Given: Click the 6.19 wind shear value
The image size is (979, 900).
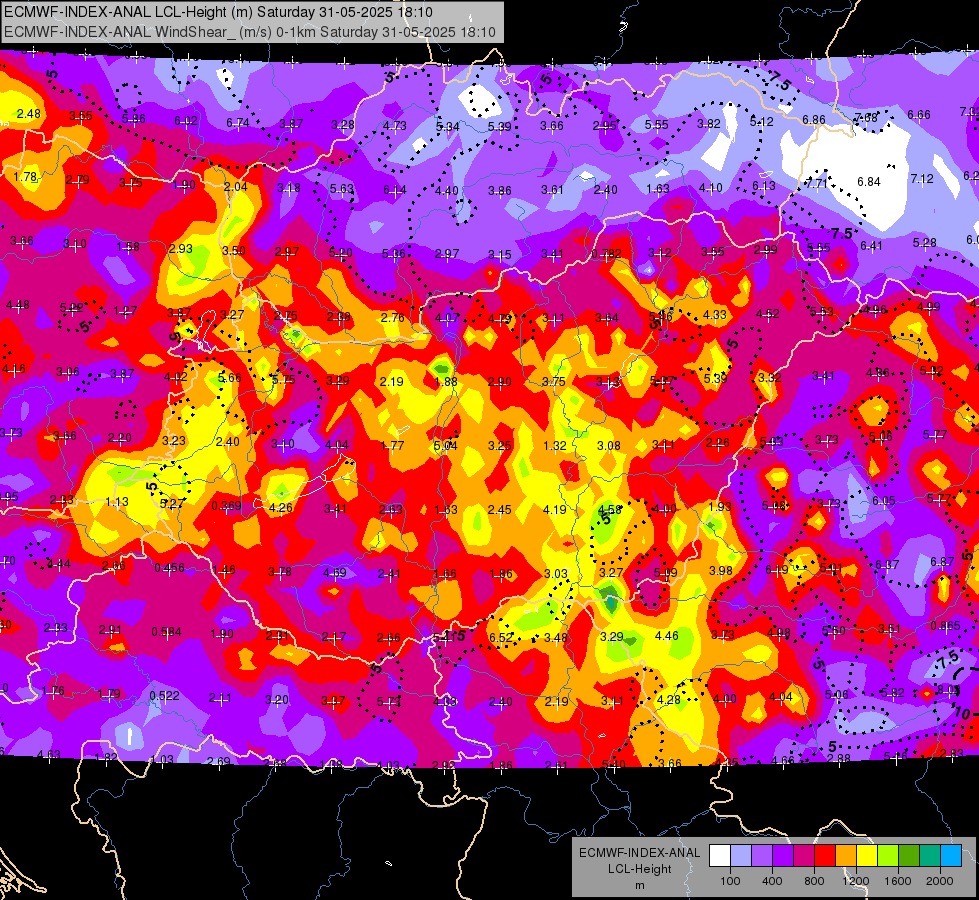Looking at the screenshot, I should point(777,570).
